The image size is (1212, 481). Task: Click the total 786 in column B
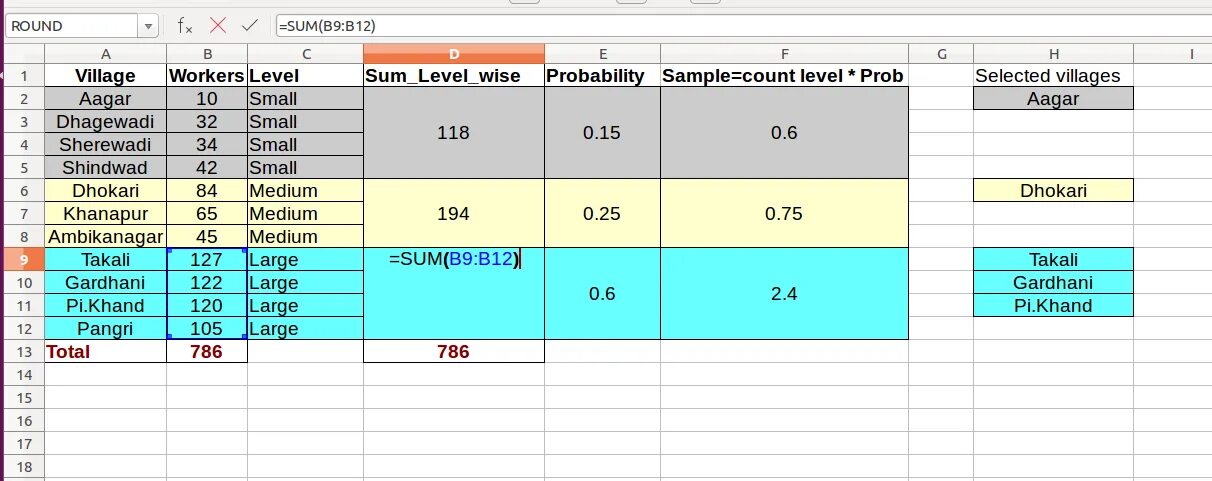point(207,352)
